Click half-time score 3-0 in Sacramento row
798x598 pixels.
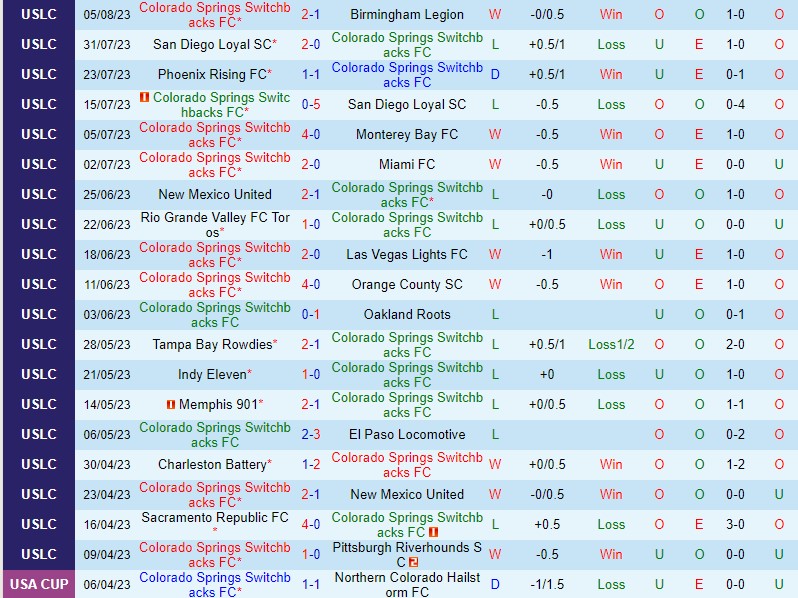(x=735, y=525)
